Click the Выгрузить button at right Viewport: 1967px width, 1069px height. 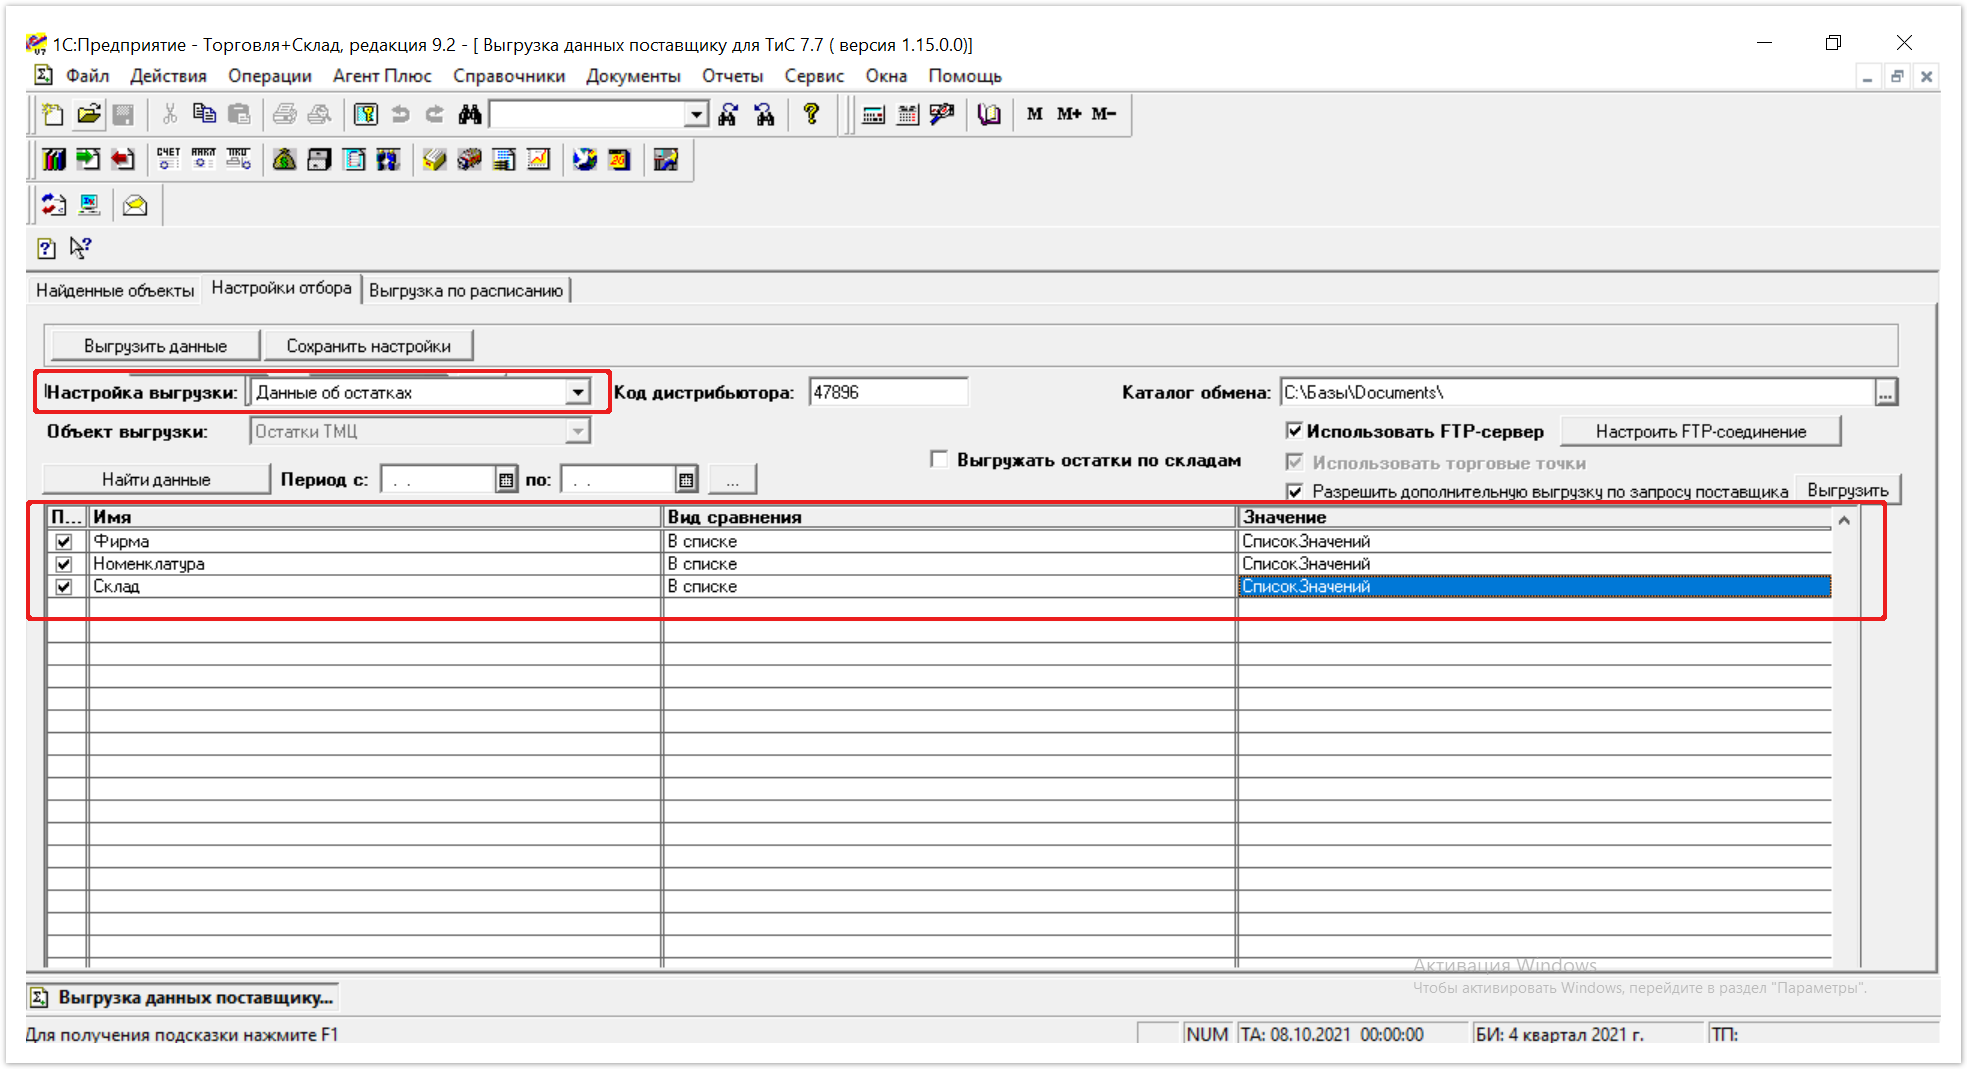pyautogui.click(x=1847, y=490)
